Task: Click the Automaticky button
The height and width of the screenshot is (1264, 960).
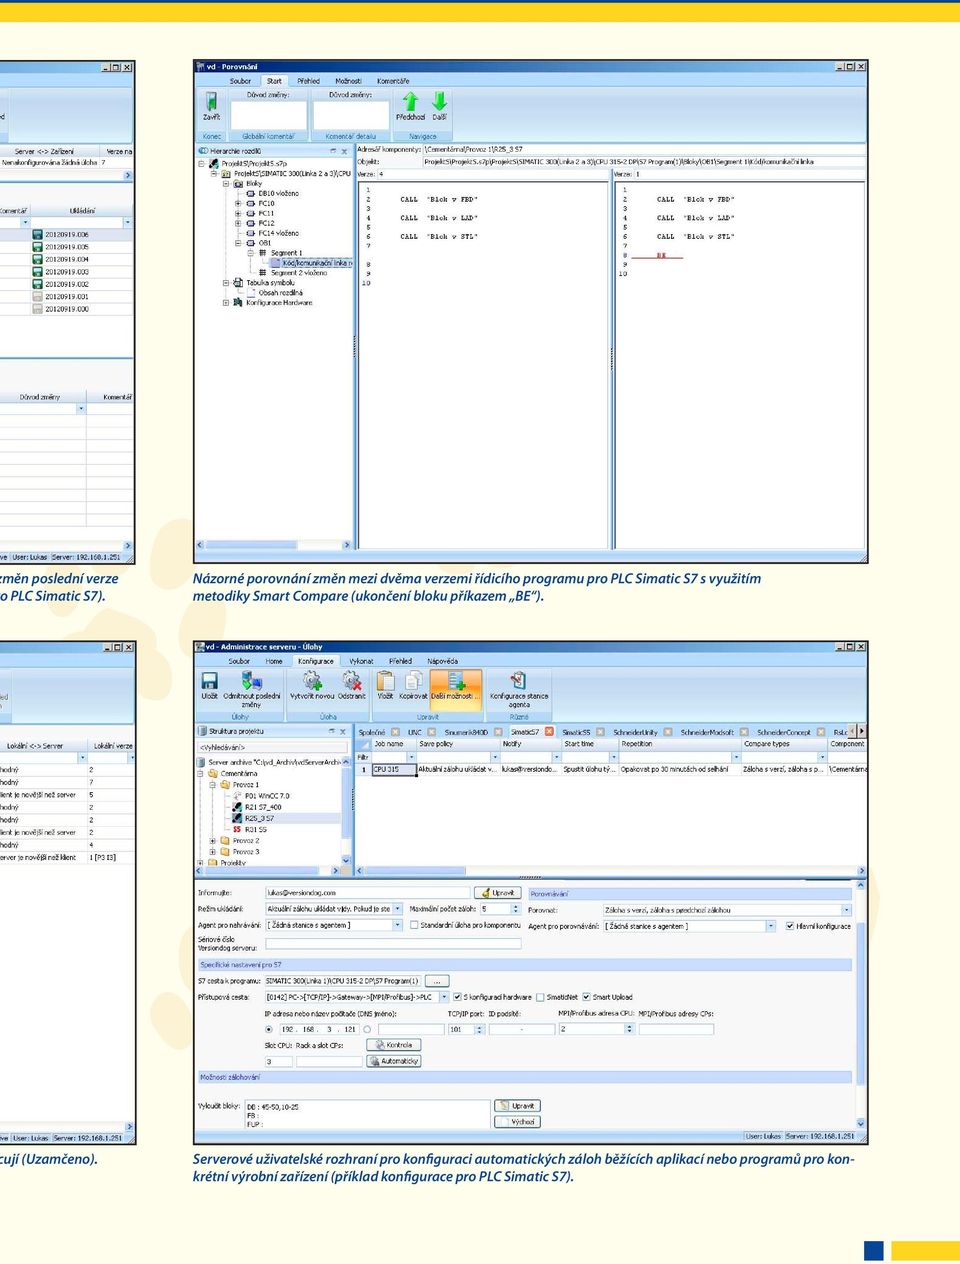Action: click(394, 1061)
